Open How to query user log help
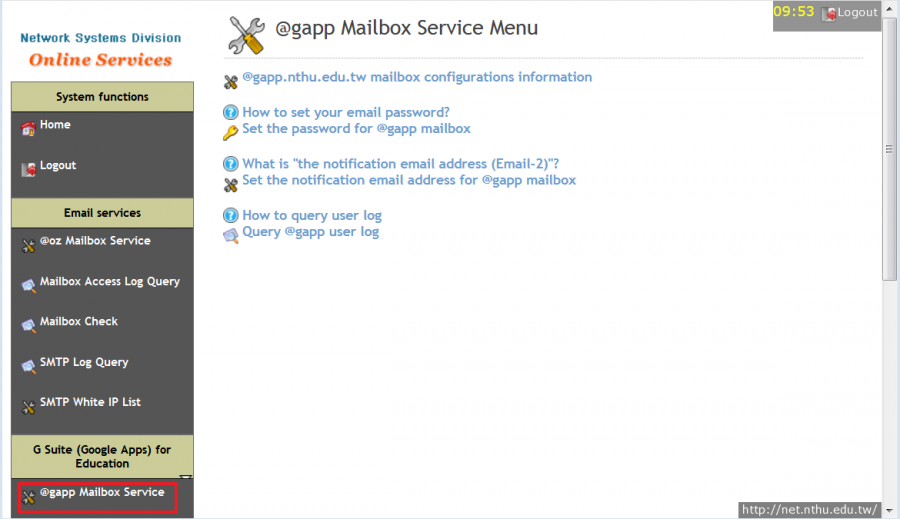This screenshot has width=900, height=519. coord(311,215)
